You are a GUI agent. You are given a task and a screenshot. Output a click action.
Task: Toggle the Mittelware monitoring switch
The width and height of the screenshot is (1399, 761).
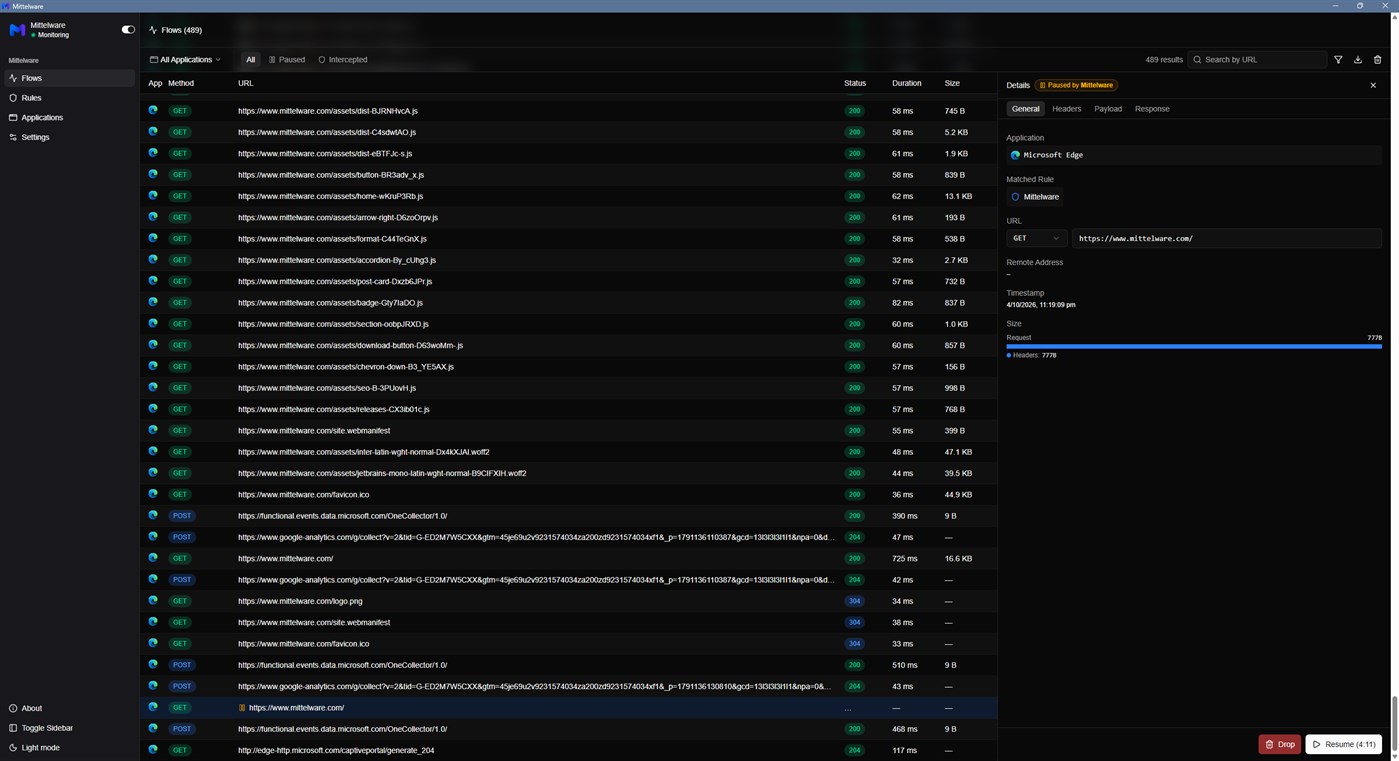tap(128, 29)
